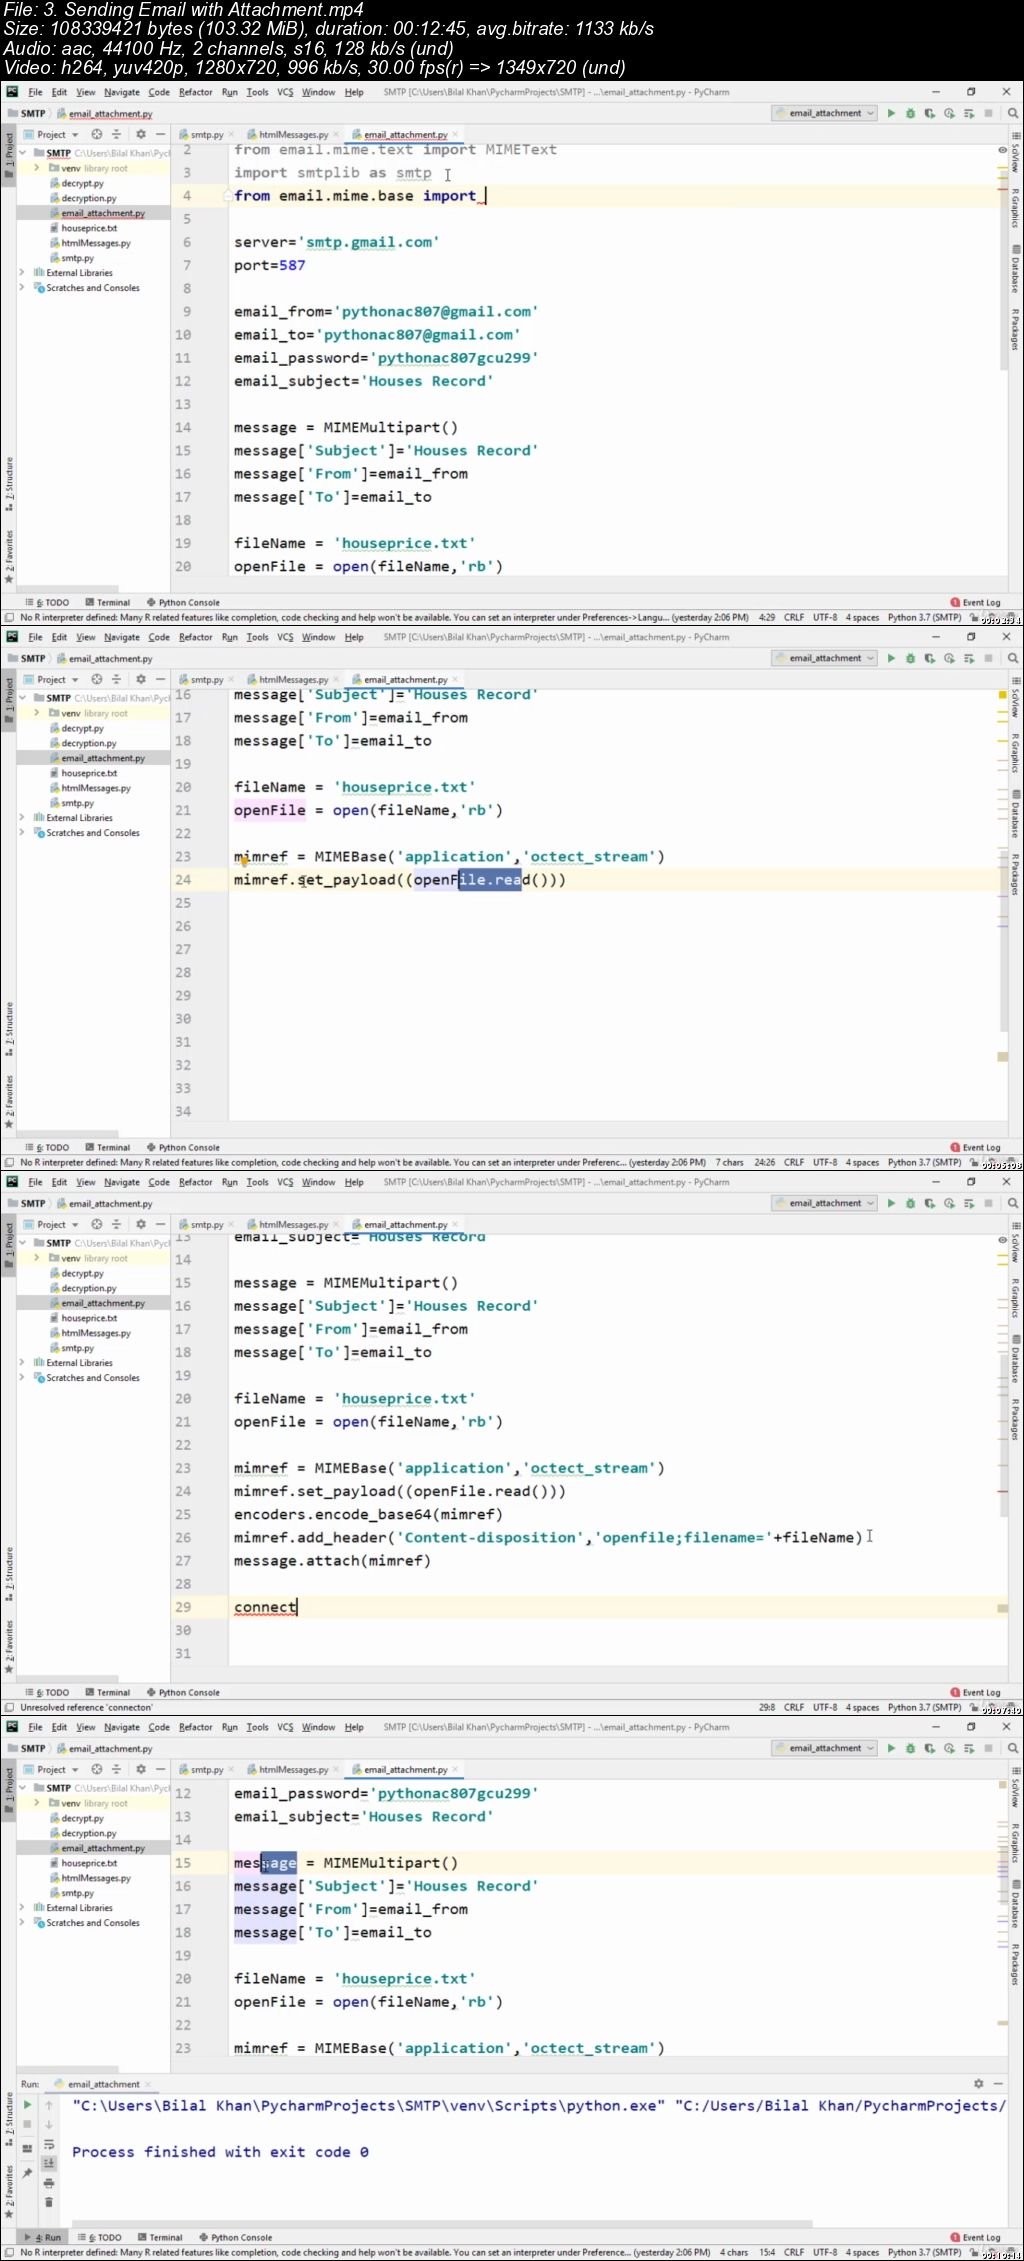This screenshot has height=2261, width=1024.
Task: Click line number 24 in second frame's gutter
Action: (183, 880)
